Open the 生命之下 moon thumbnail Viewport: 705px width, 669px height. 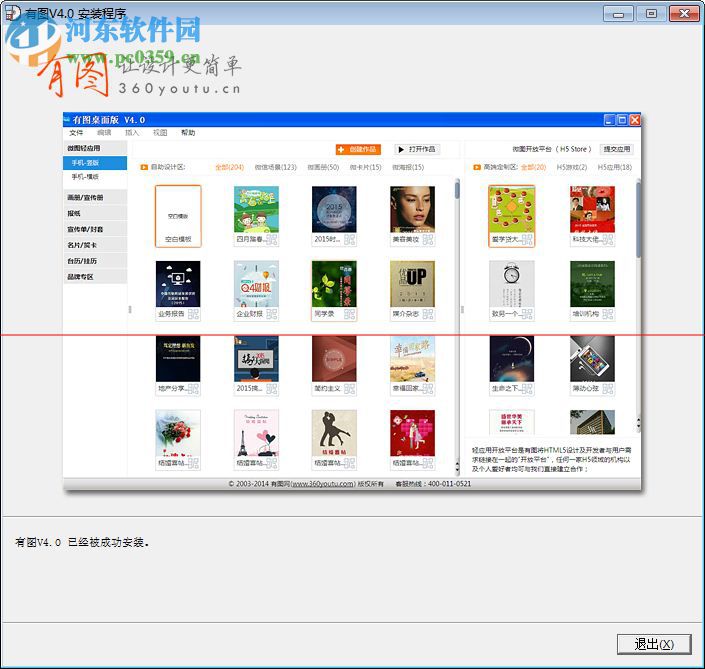click(x=512, y=359)
